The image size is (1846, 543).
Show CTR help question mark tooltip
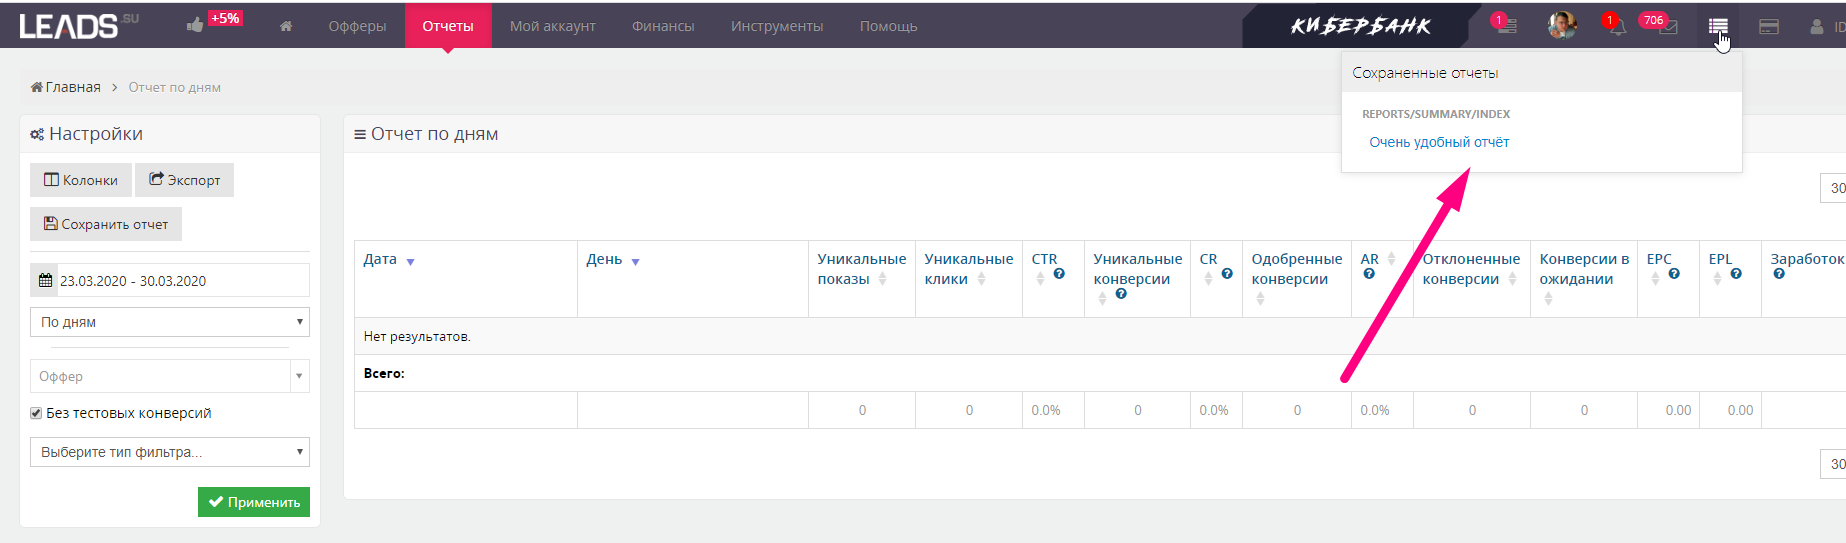point(1059,274)
